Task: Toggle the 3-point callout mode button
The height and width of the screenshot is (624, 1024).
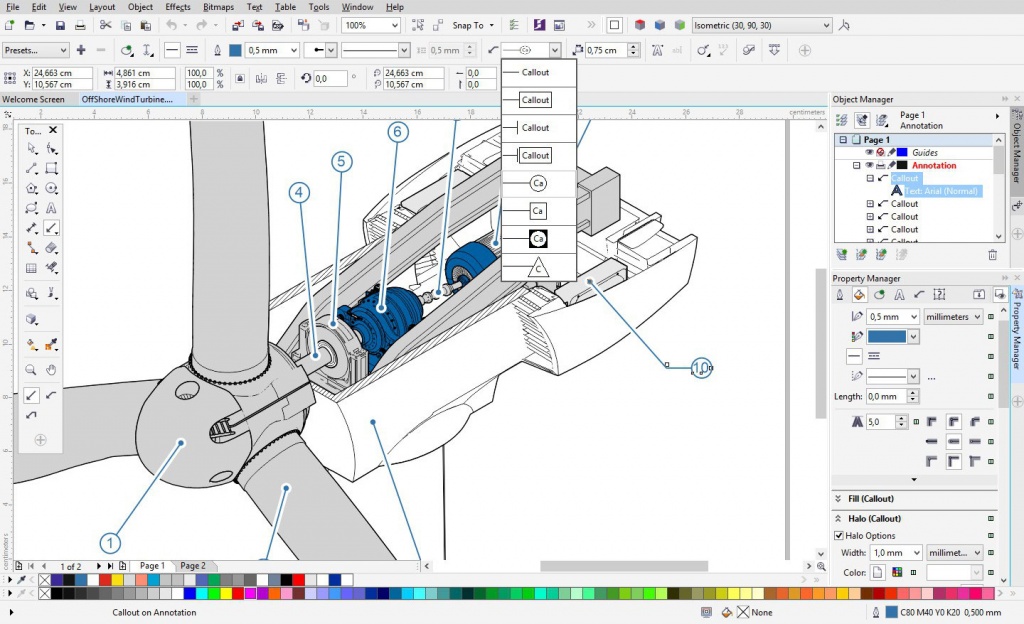Action: [51, 396]
